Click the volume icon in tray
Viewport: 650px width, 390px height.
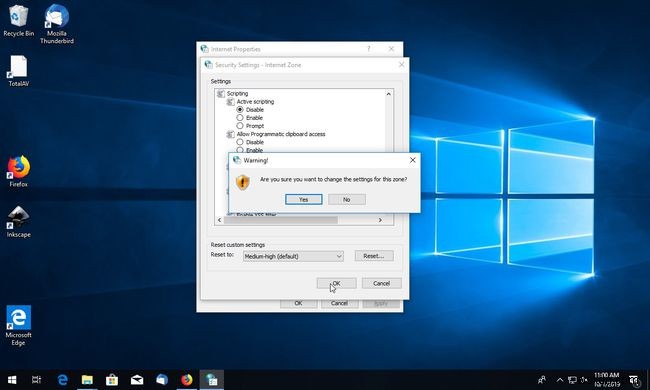click(x=585, y=380)
